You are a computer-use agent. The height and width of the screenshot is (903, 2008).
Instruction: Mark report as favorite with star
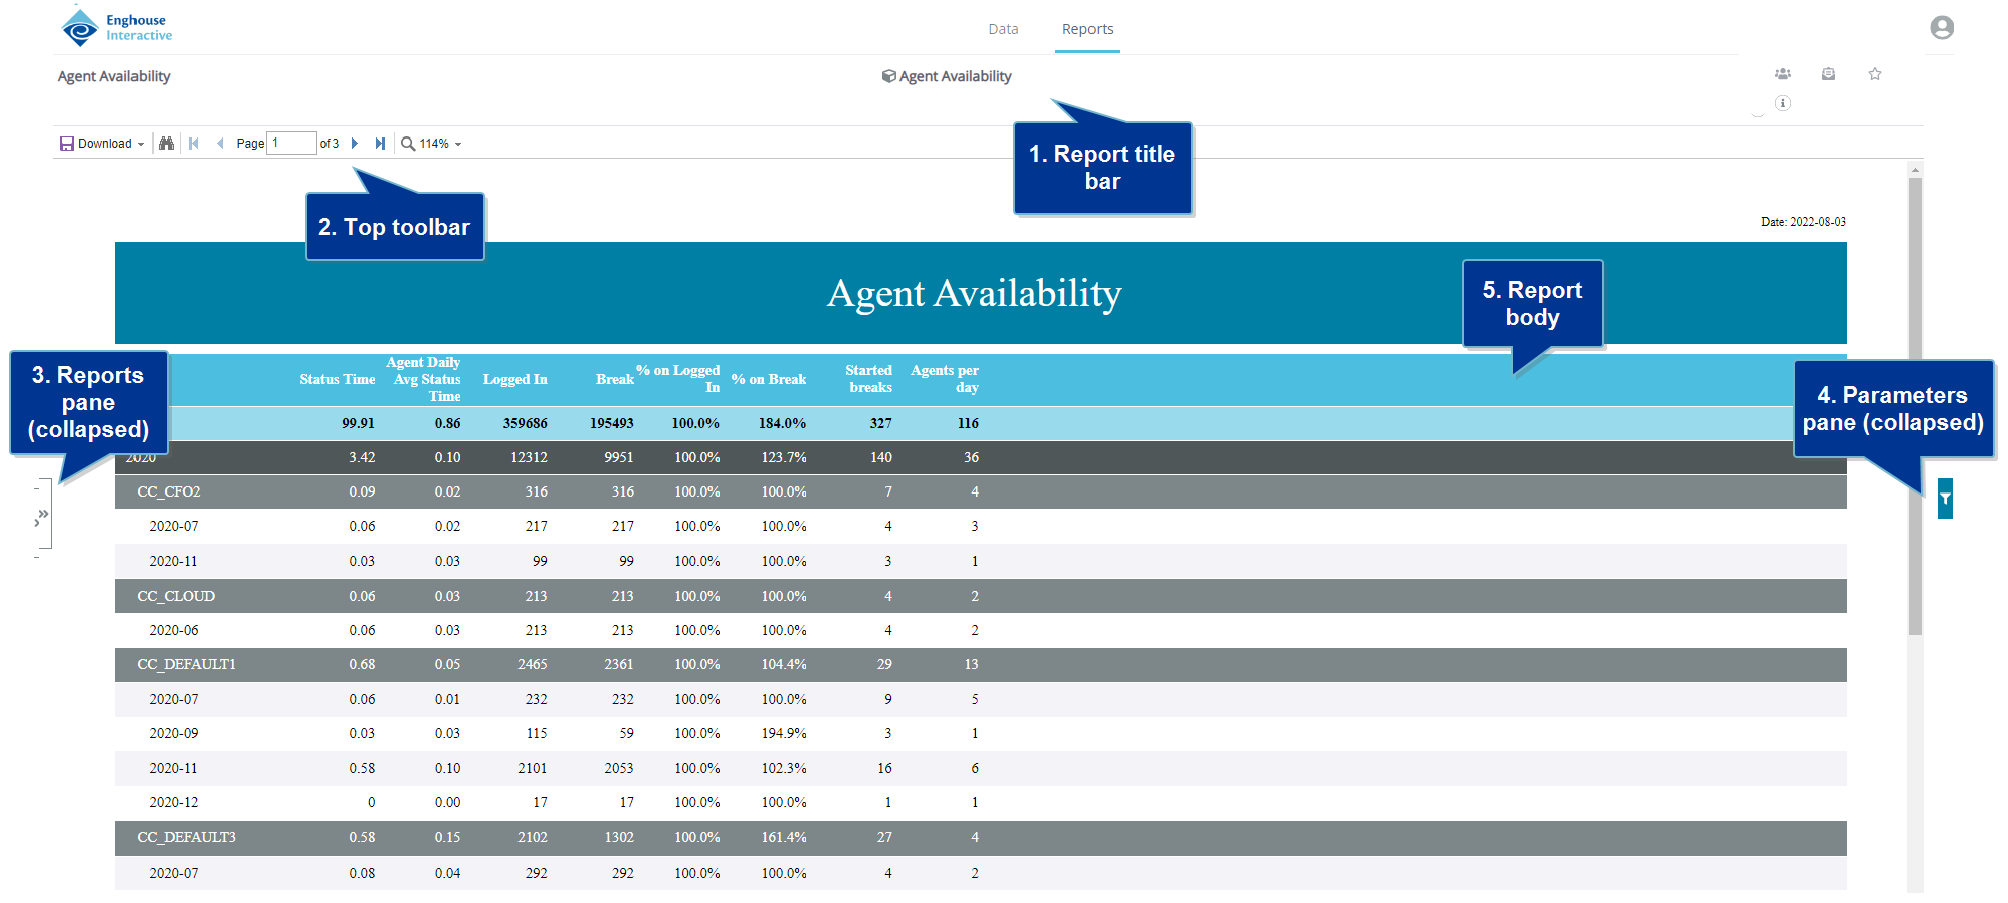point(1875,74)
